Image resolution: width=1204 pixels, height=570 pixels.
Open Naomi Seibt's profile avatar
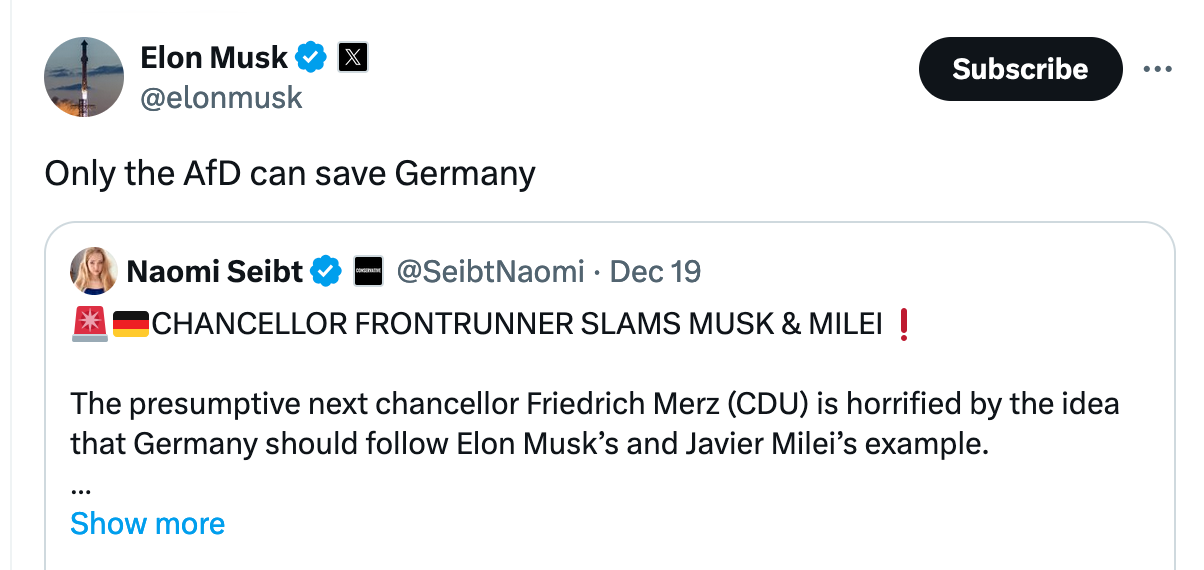click(94, 271)
